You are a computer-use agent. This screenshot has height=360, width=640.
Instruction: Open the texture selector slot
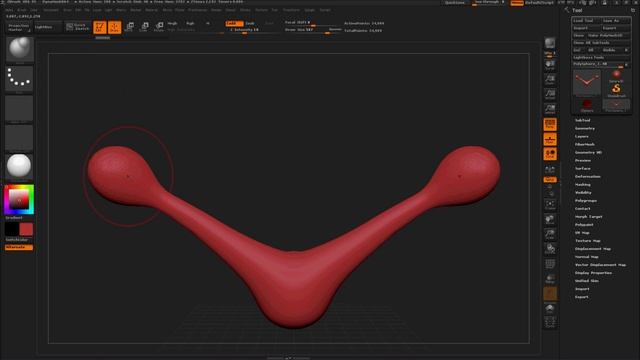[19, 138]
